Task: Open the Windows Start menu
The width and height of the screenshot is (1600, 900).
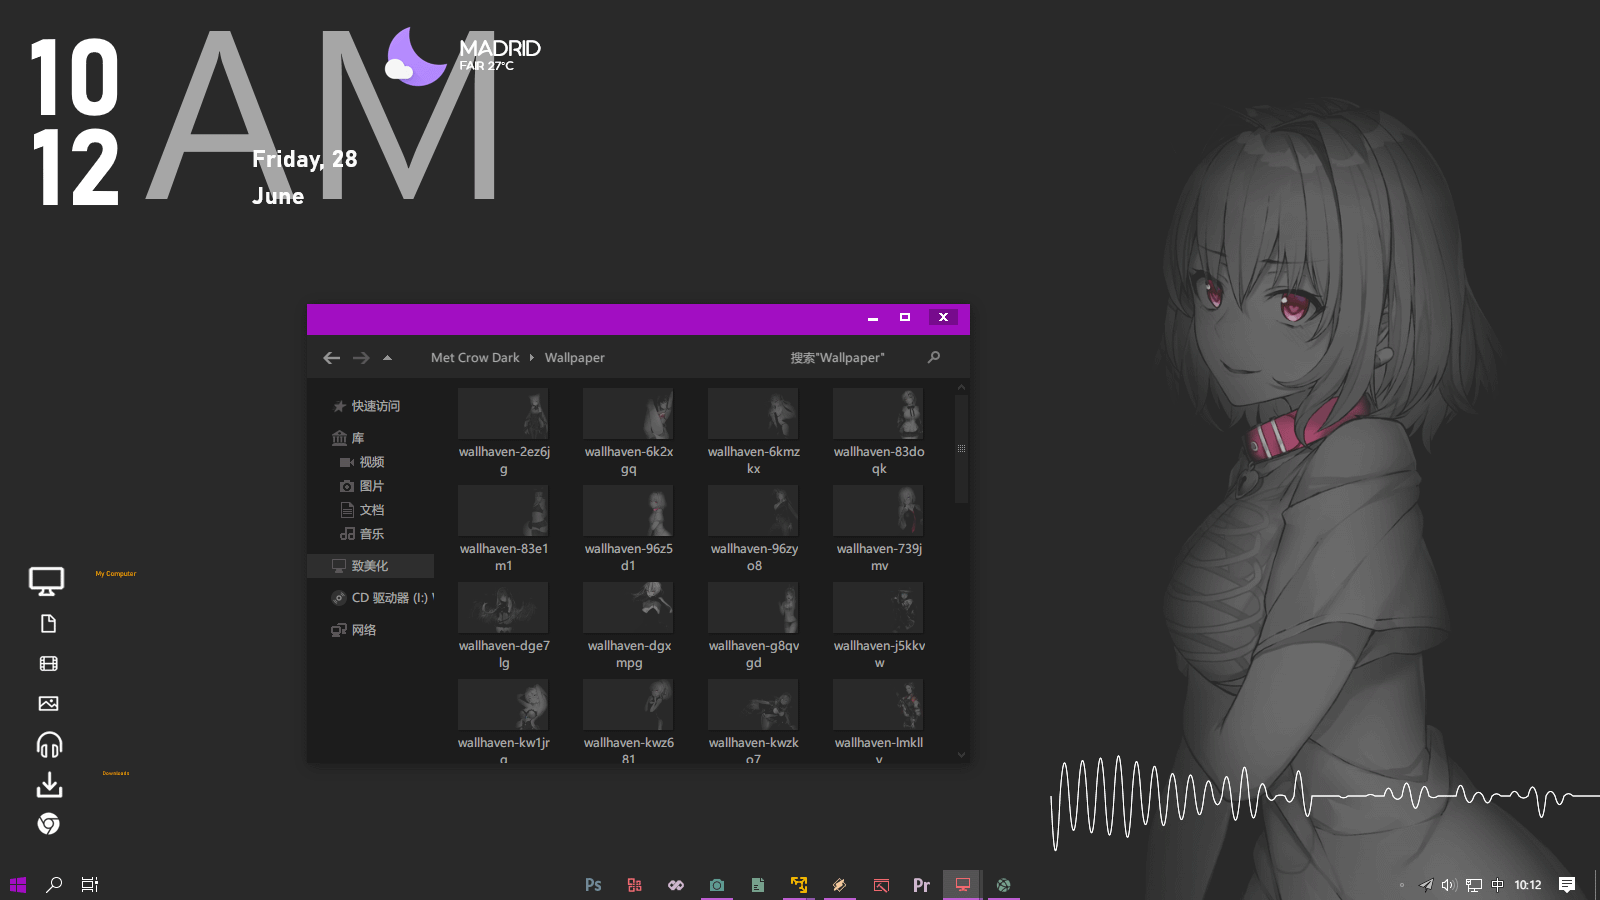Action: pyautogui.click(x=18, y=885)
